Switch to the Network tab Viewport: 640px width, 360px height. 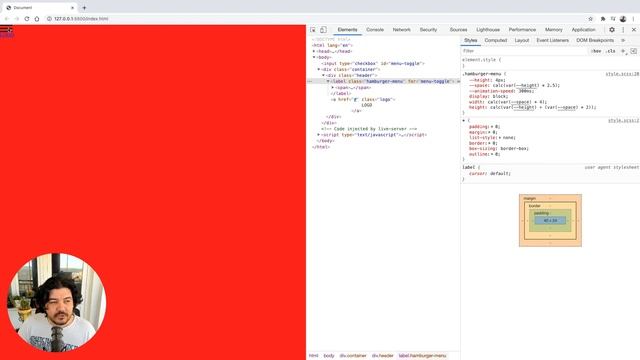tap(402, 30)
